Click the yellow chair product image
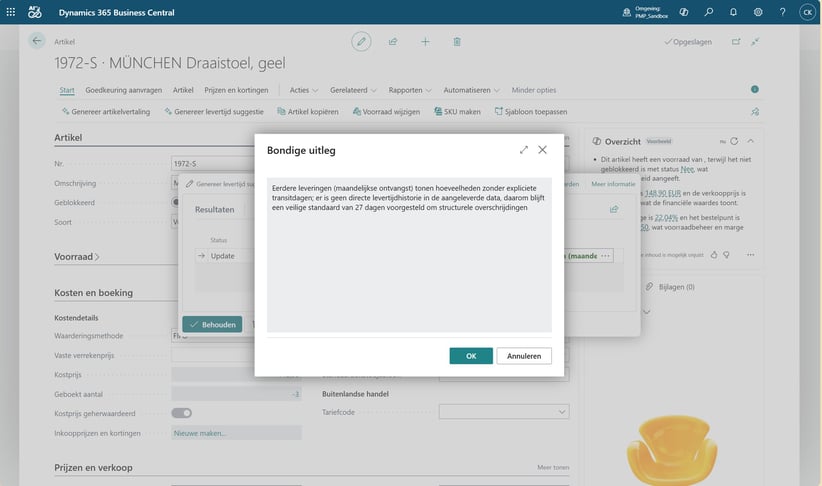This screenshot has width=822, height=486. tap(672, 451)
